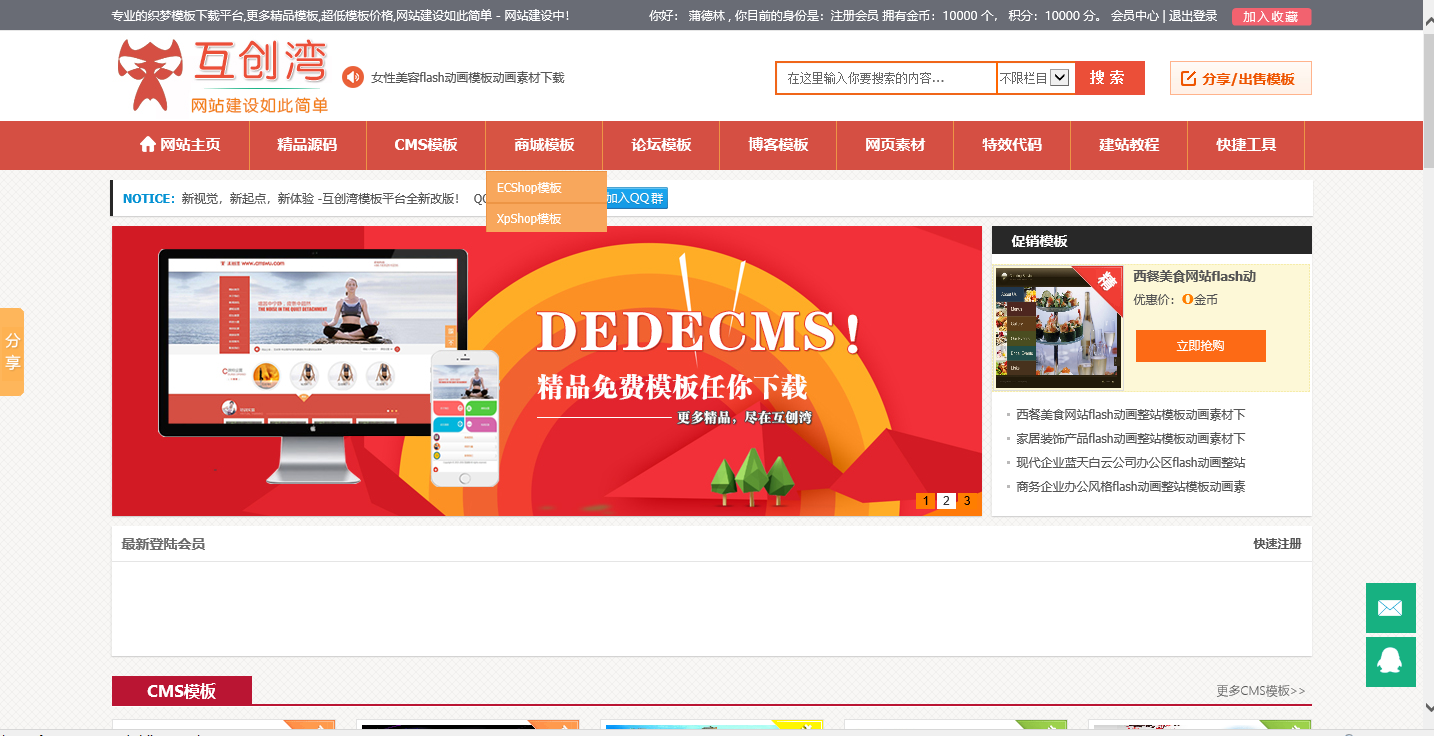Click the NOTICE announcement text
The image size is (1434, 736).
tap(291, 198)
